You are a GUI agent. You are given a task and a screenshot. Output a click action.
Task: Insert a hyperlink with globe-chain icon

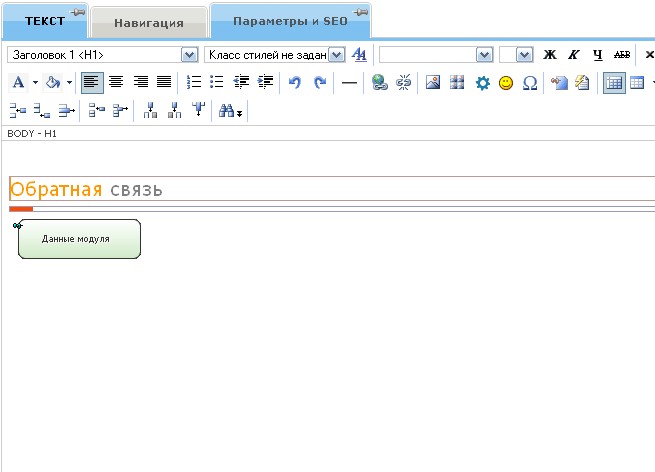pos(380,83)
